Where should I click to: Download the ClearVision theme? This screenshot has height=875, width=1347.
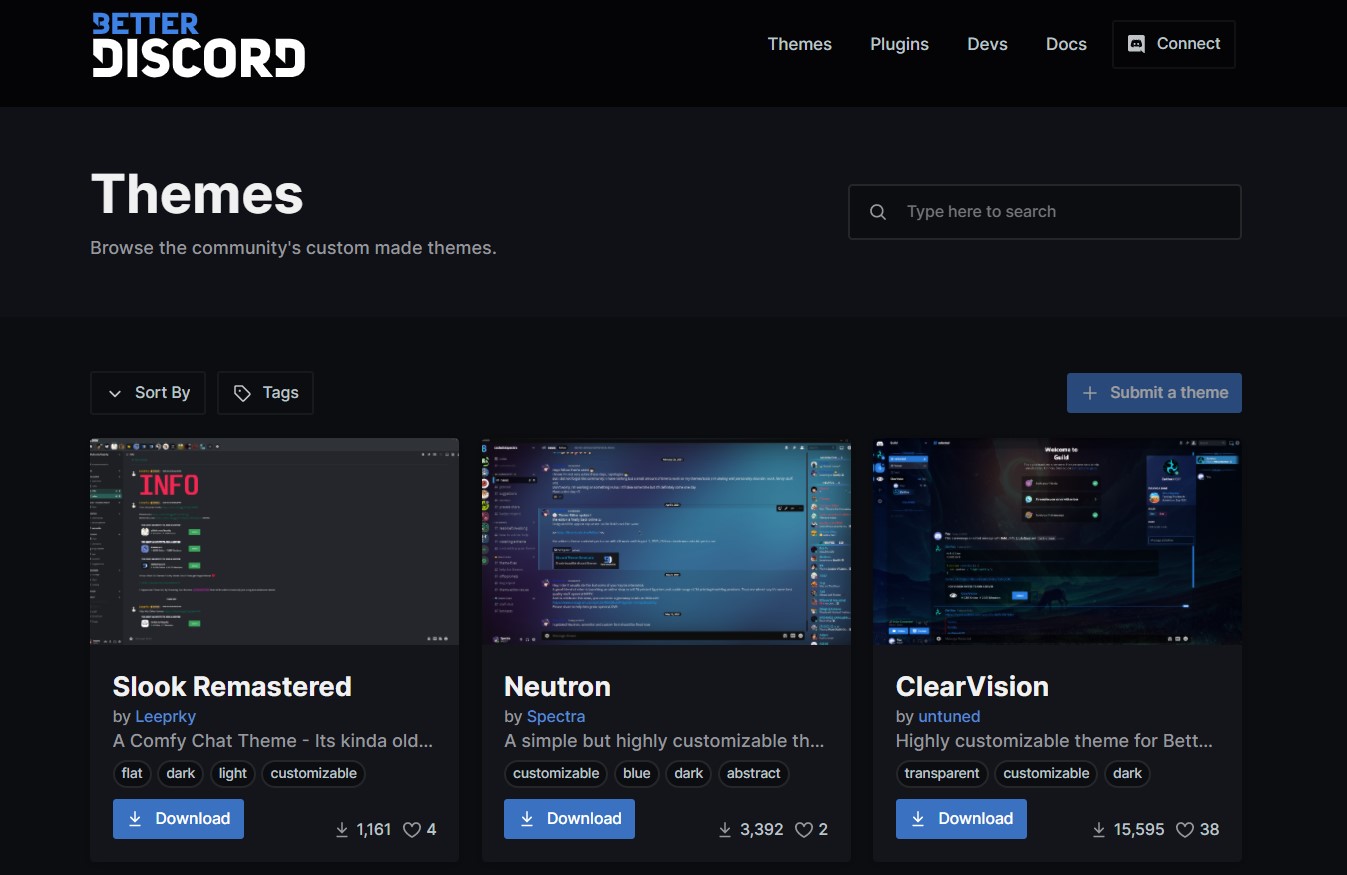click(x=961, y=818)
